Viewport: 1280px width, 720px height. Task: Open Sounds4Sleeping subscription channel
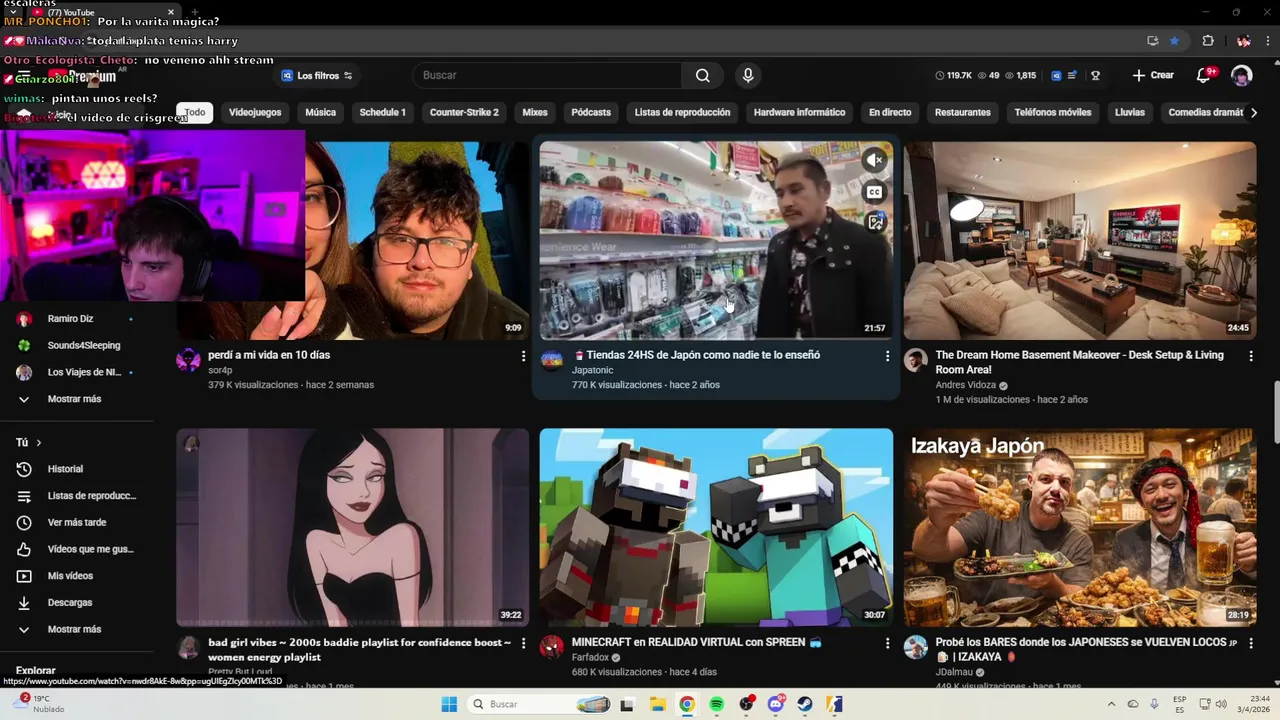coord(77,346)
